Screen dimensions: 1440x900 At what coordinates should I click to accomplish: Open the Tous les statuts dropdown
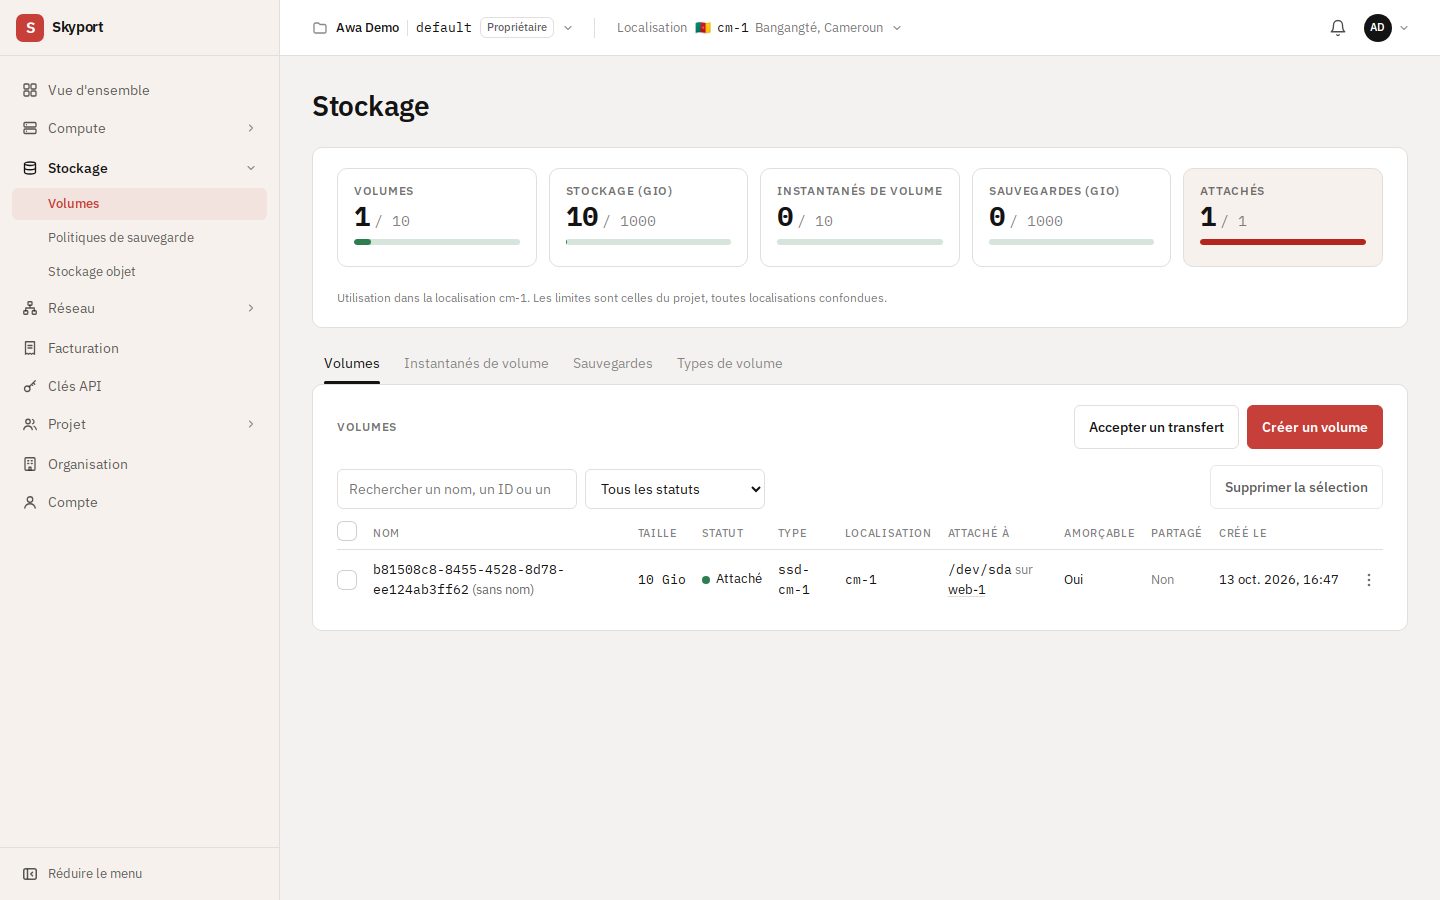(x=675, y=489)
